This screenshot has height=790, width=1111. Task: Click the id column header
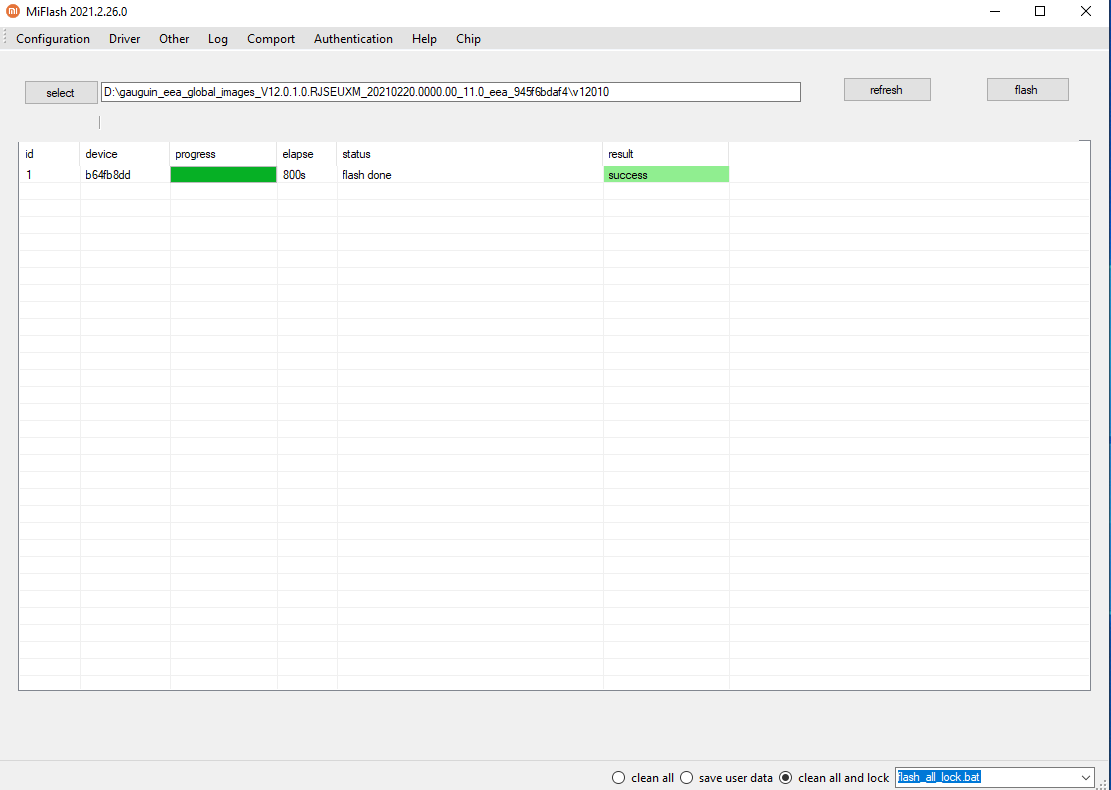coord(50,154)
